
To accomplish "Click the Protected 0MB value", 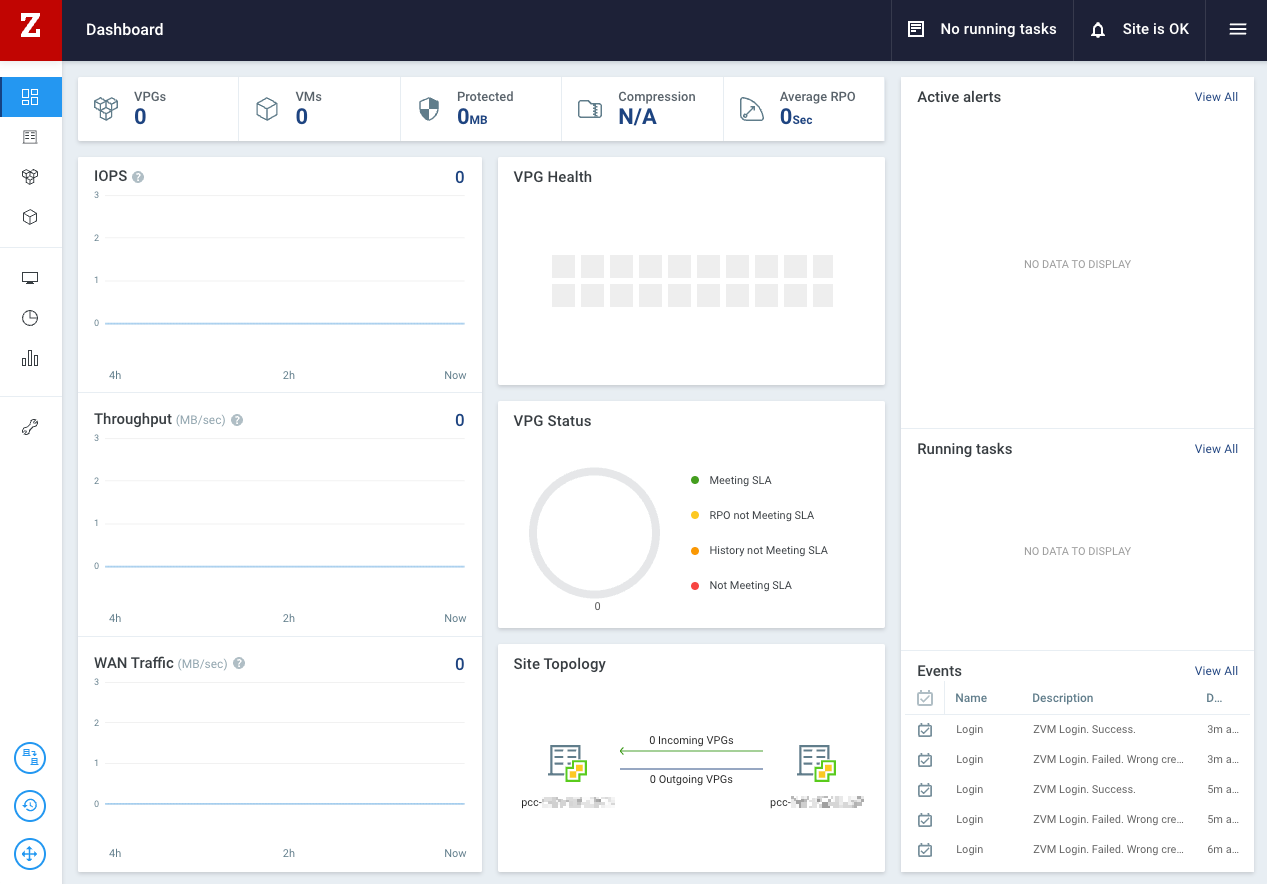I will coord(472,117).
